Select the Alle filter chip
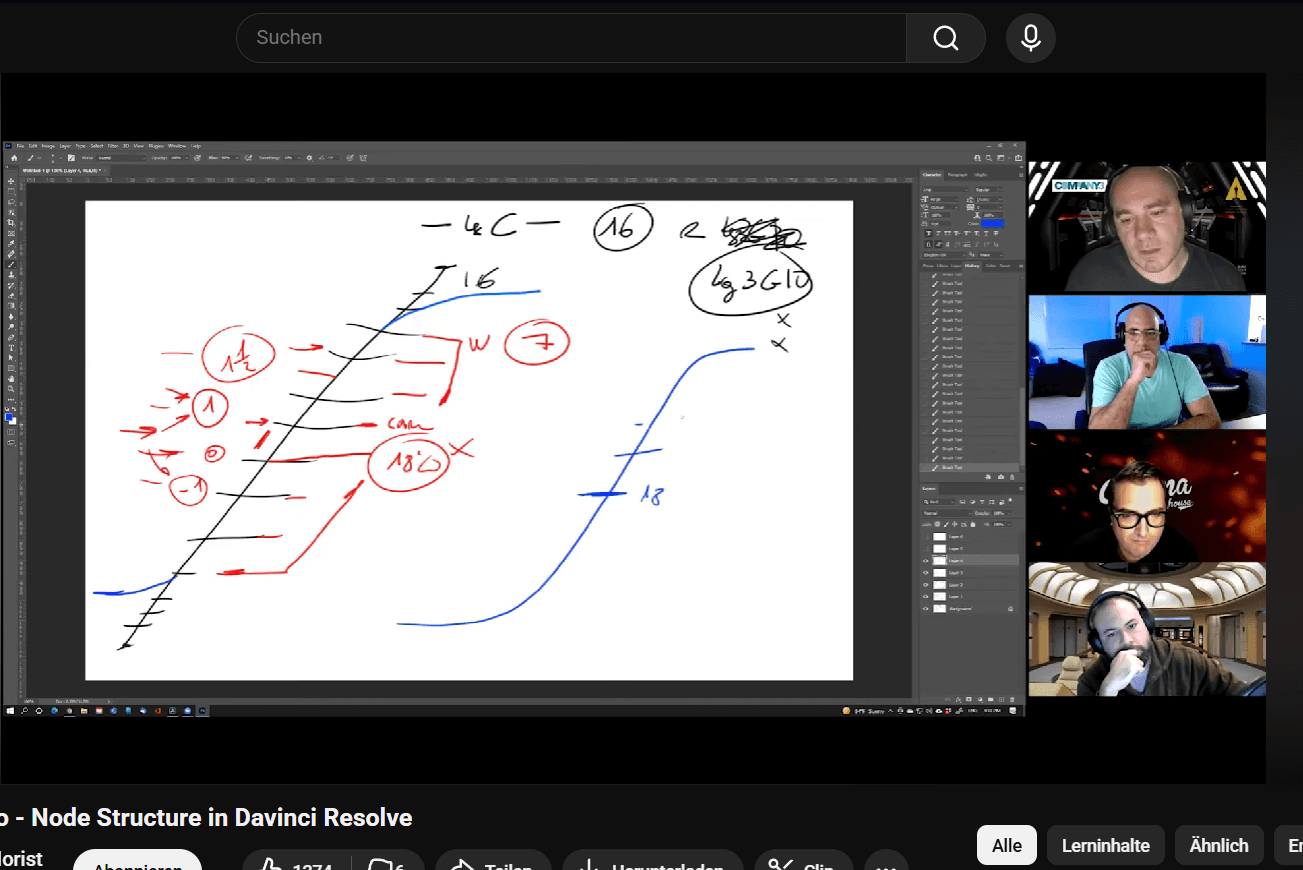 coord(1007,845)
